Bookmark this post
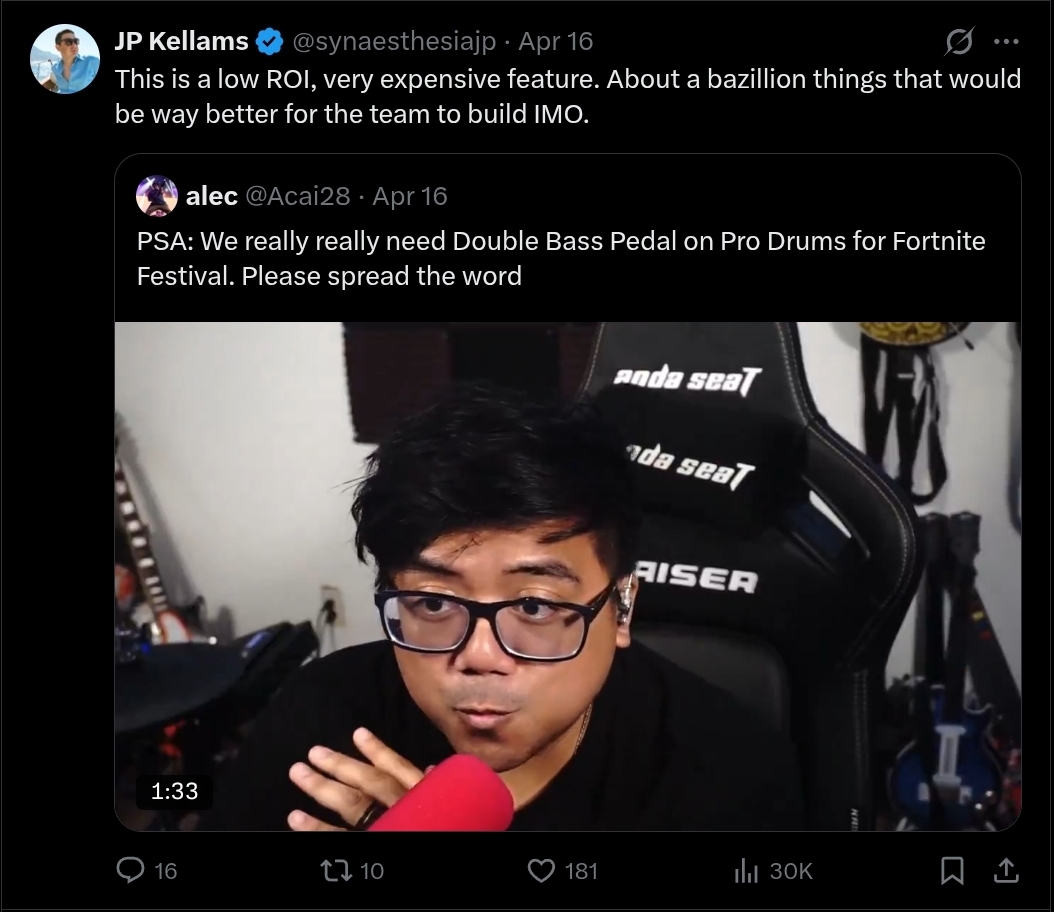The height and width of the screenshot is (912, 1054). [x=952, y=870]
